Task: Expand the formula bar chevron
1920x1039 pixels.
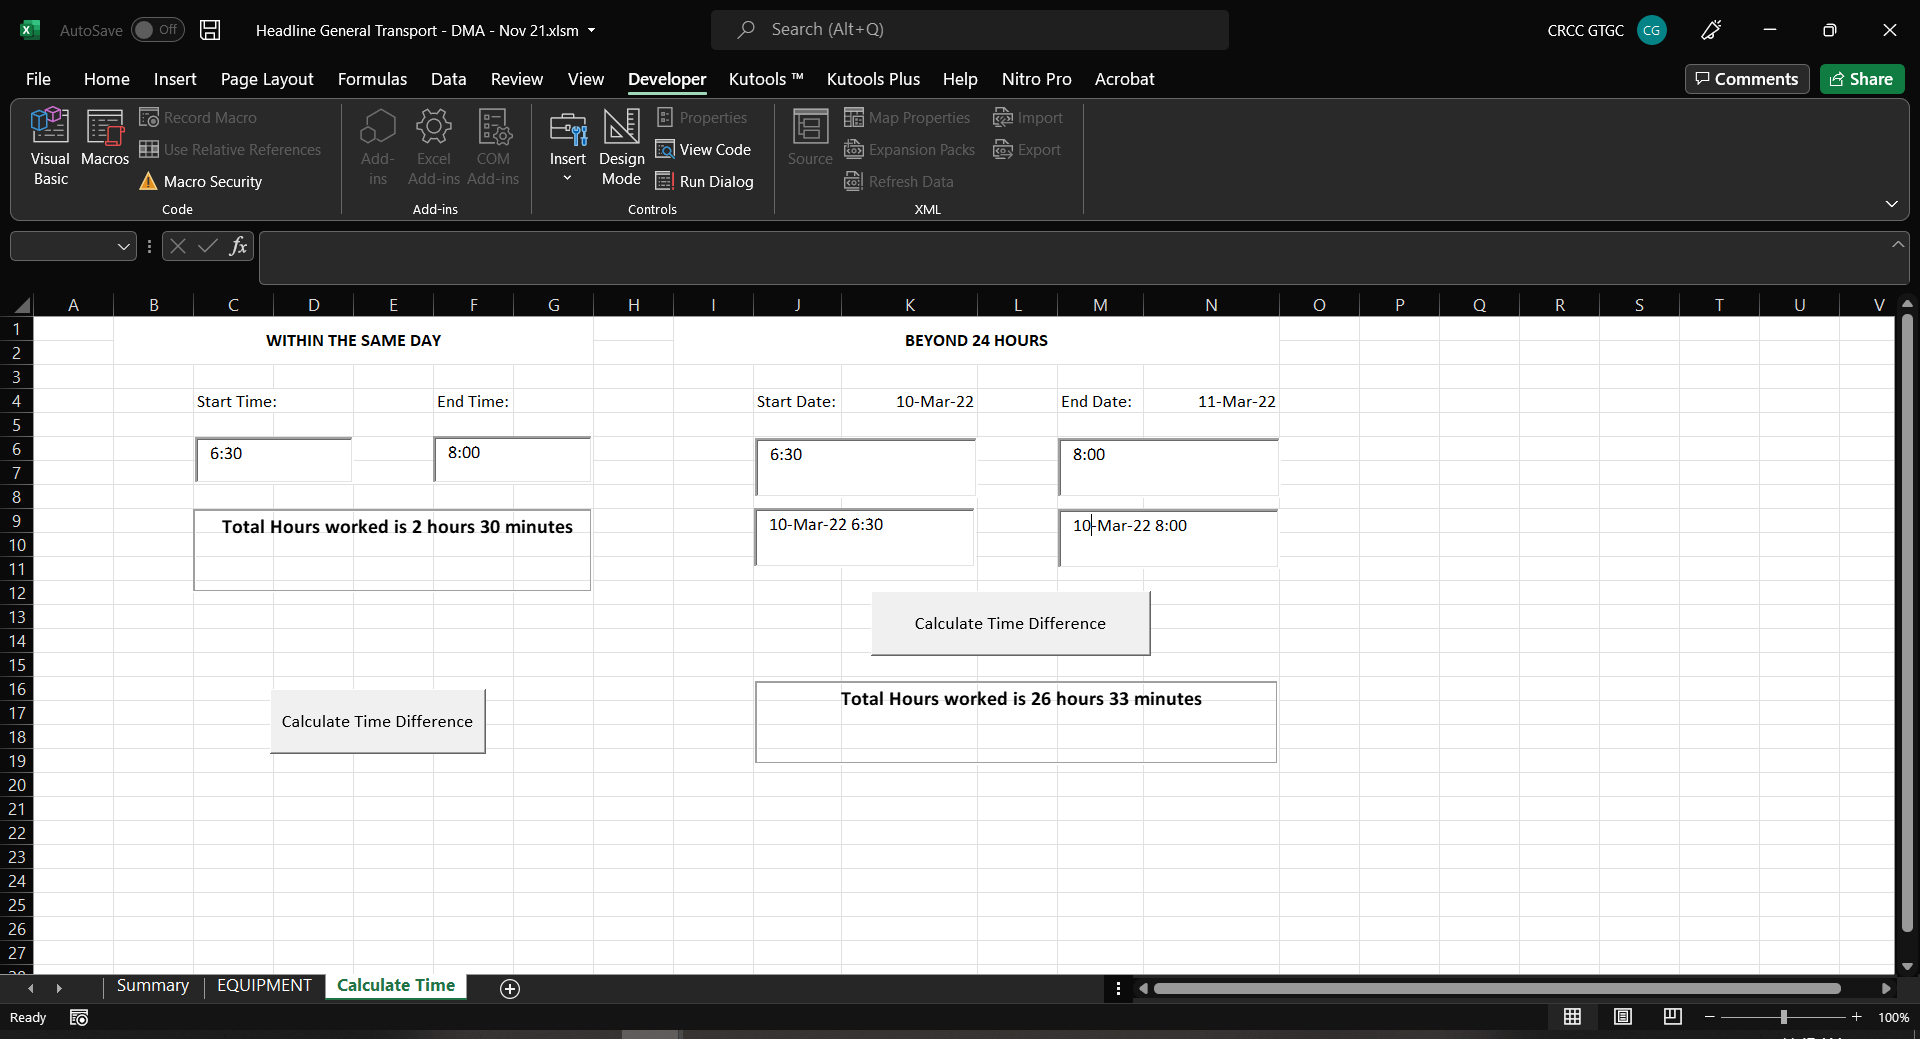Action: point(1897,244)
